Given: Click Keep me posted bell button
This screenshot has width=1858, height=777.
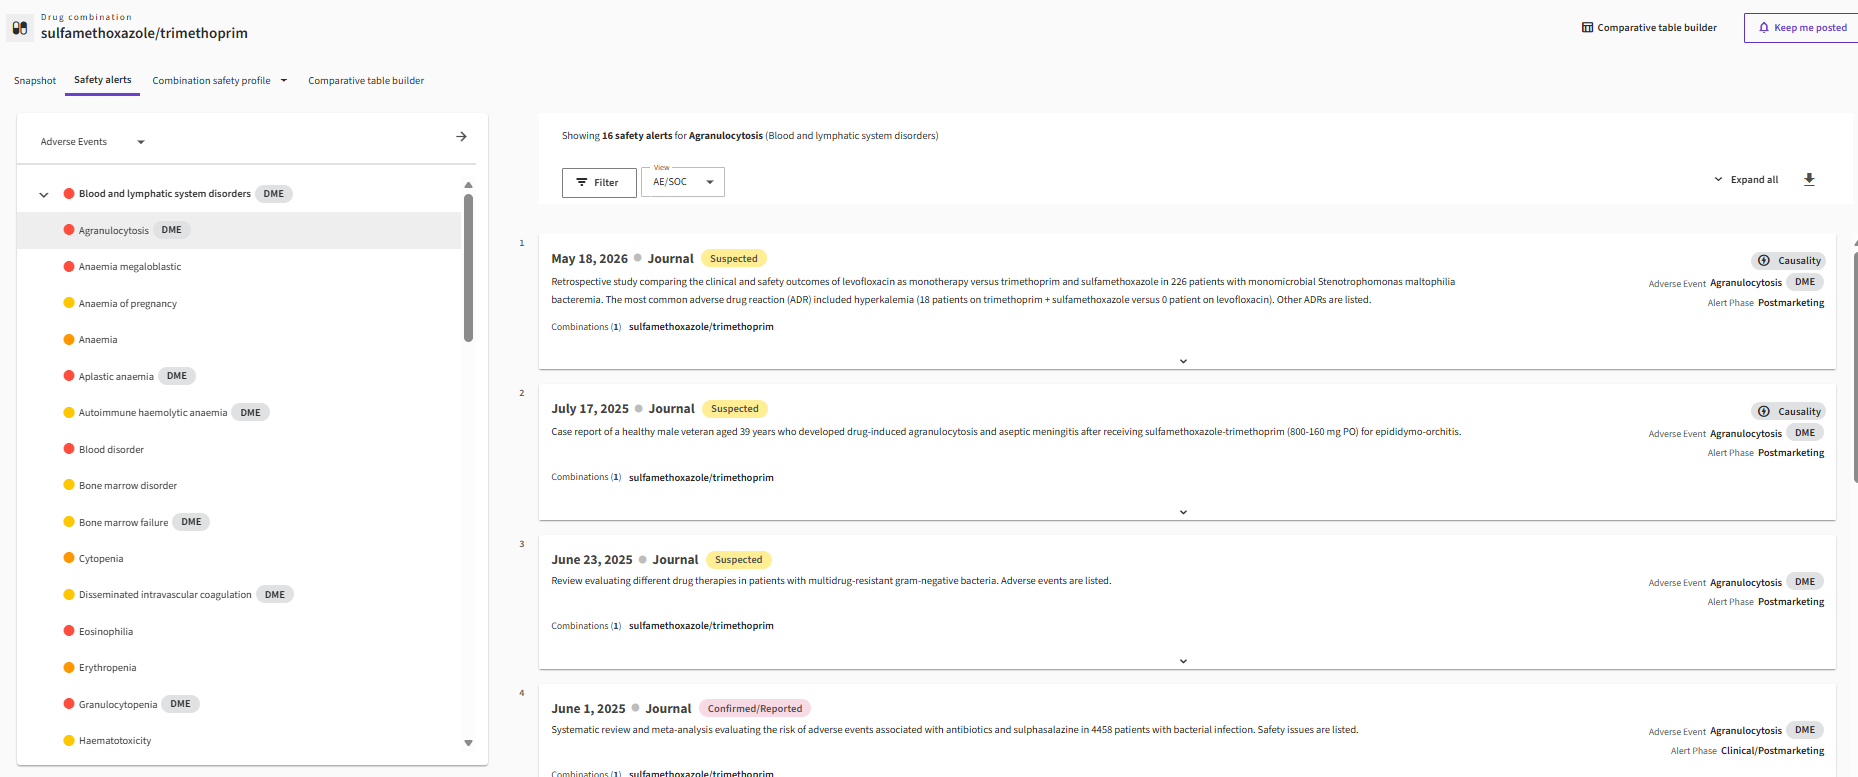Looking at the screenshot, I should pyautogui.click(x=1802, y=28).
